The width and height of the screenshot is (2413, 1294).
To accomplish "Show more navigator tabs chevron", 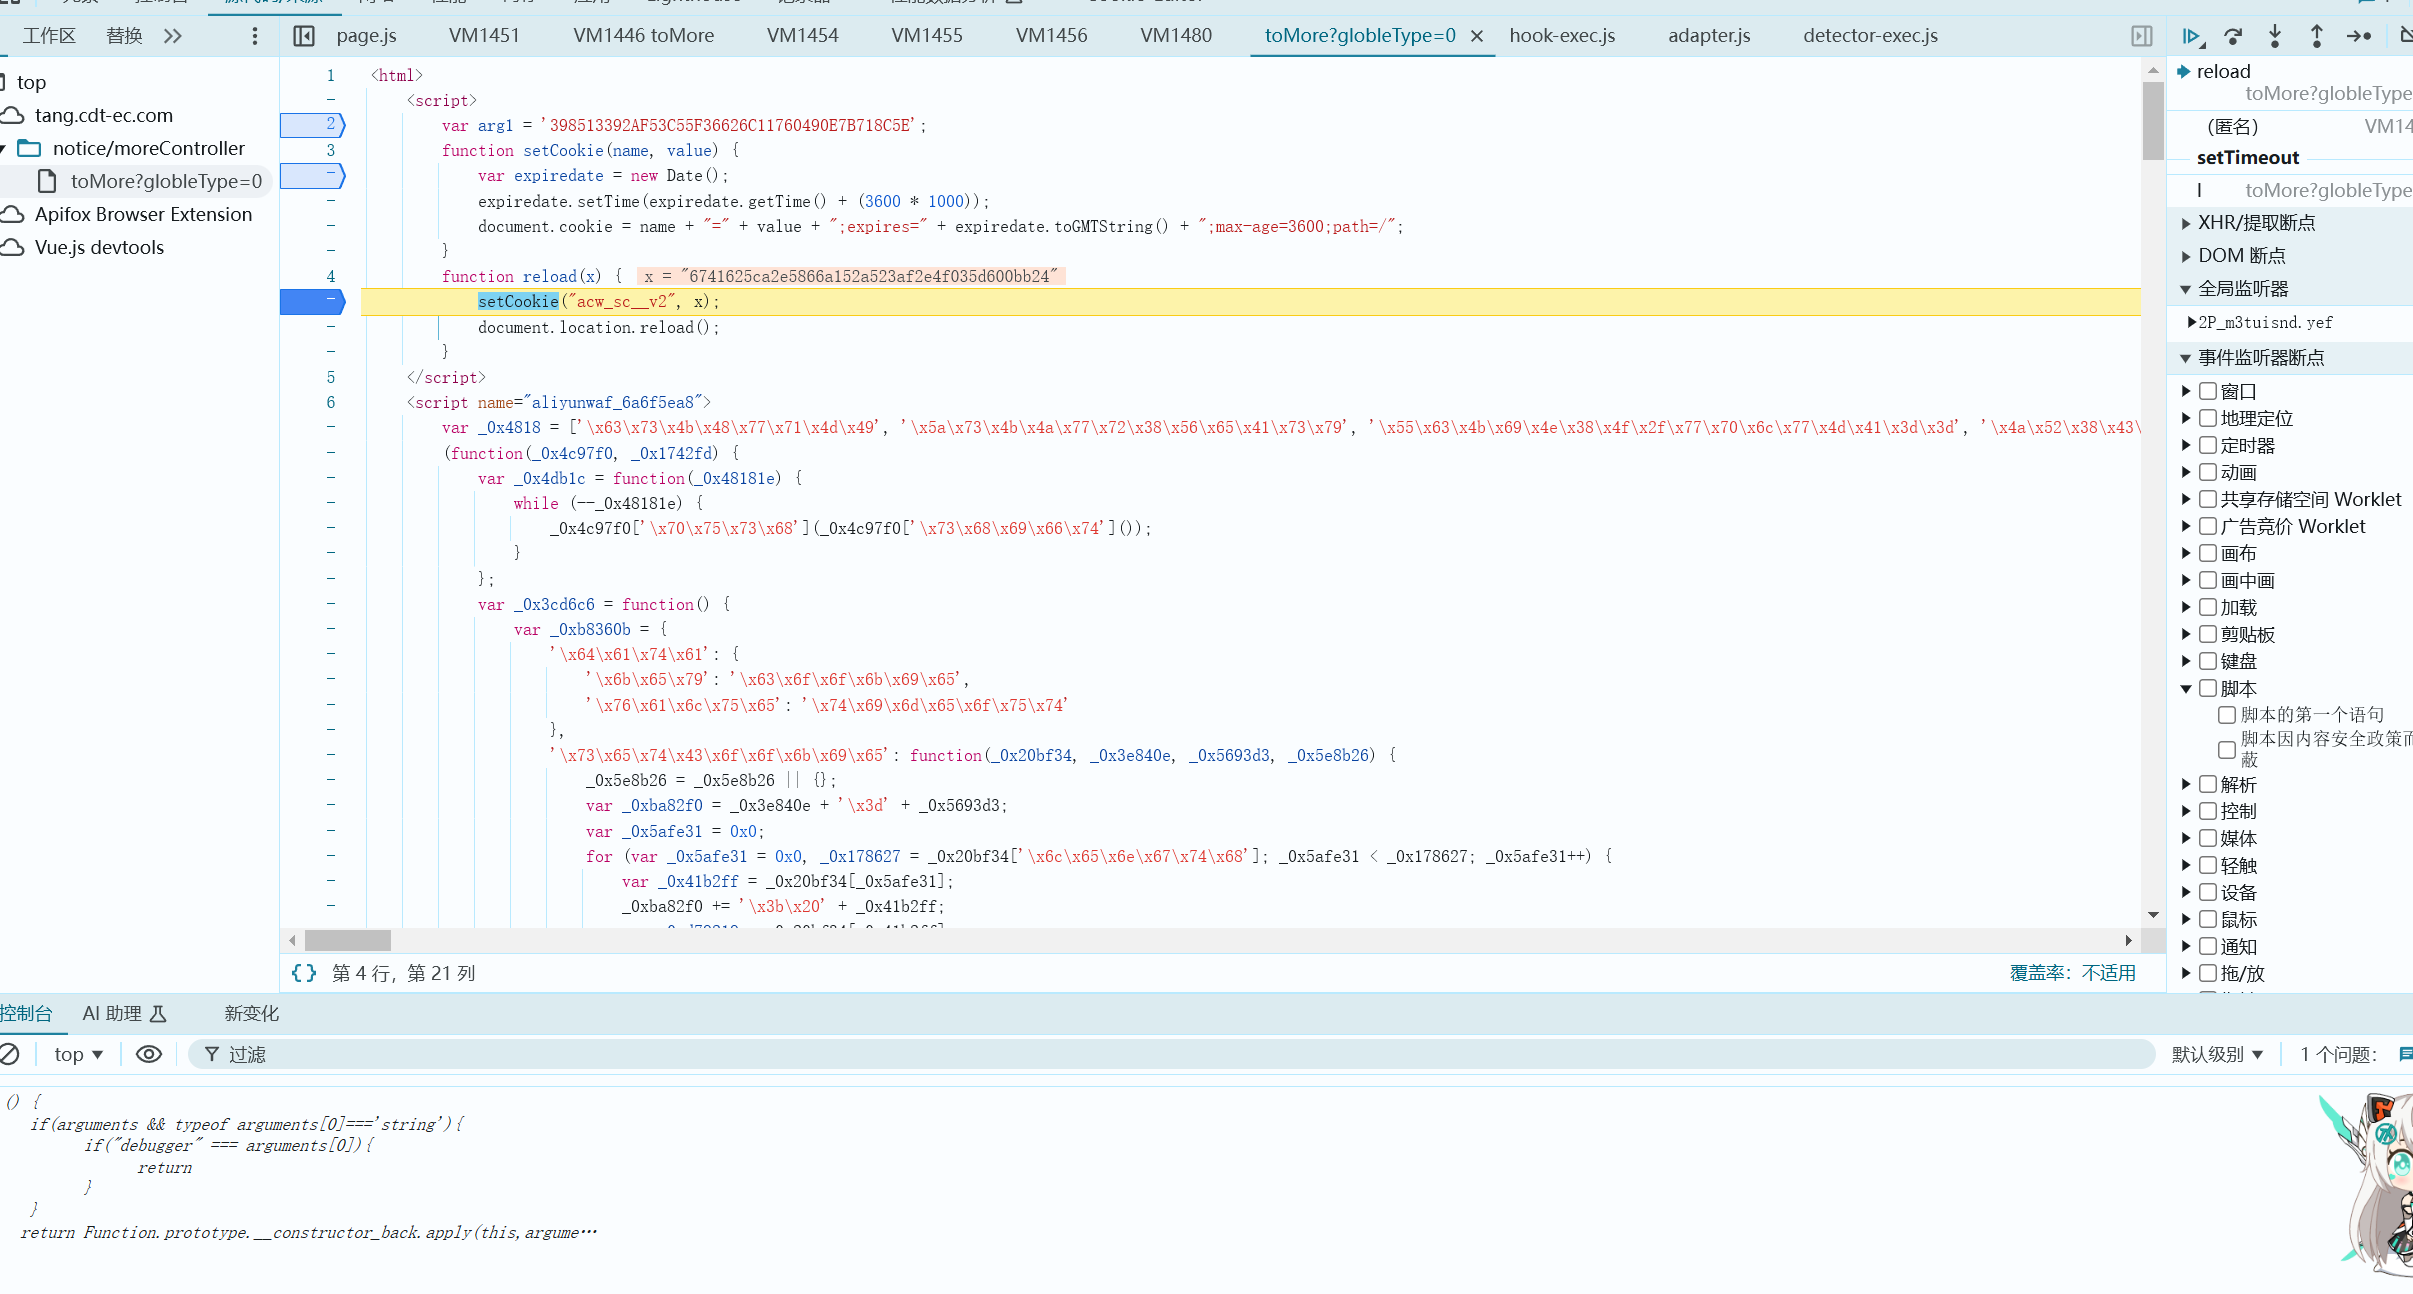I will (173, 36).
